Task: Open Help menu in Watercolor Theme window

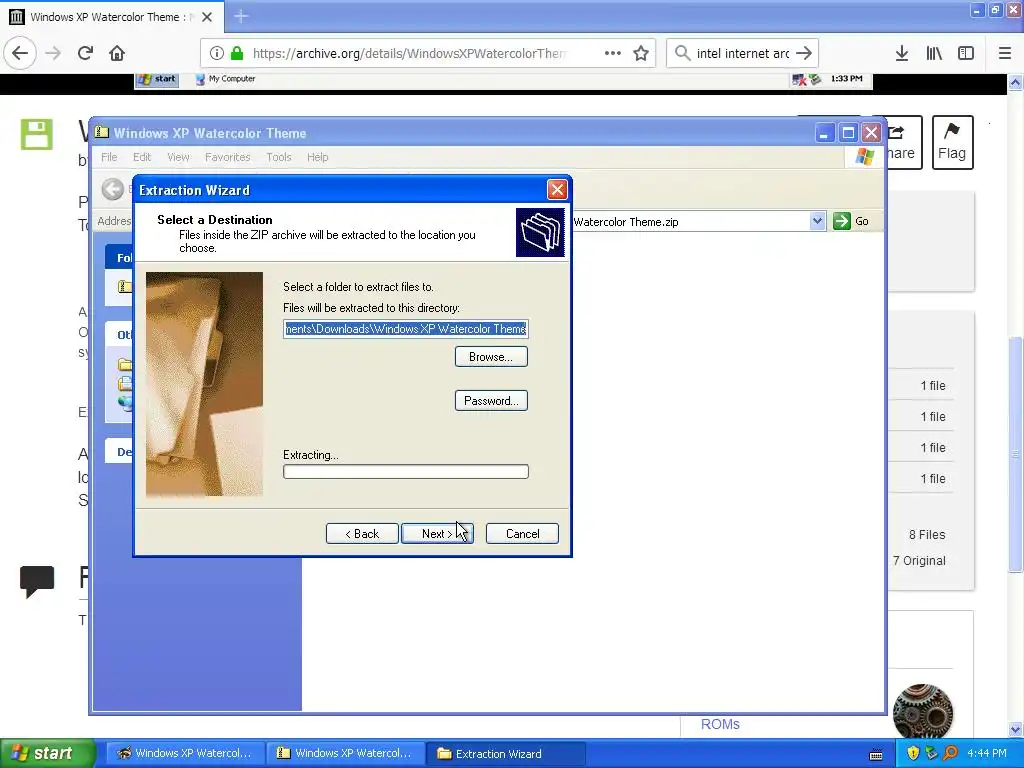Action: (x=317, y=157)
